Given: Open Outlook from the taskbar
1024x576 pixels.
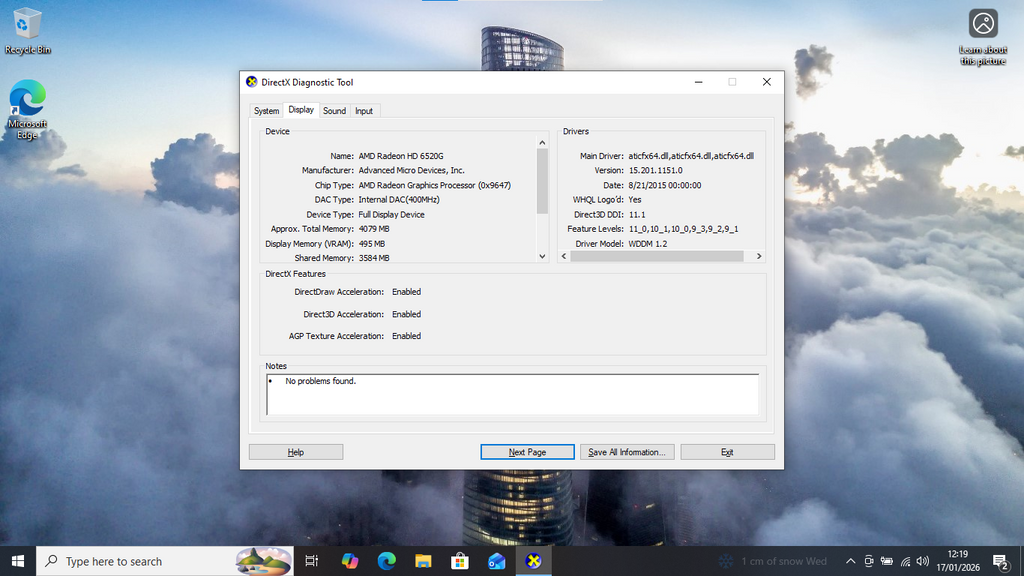Looking at the screenshot, I should coord(497,561).
